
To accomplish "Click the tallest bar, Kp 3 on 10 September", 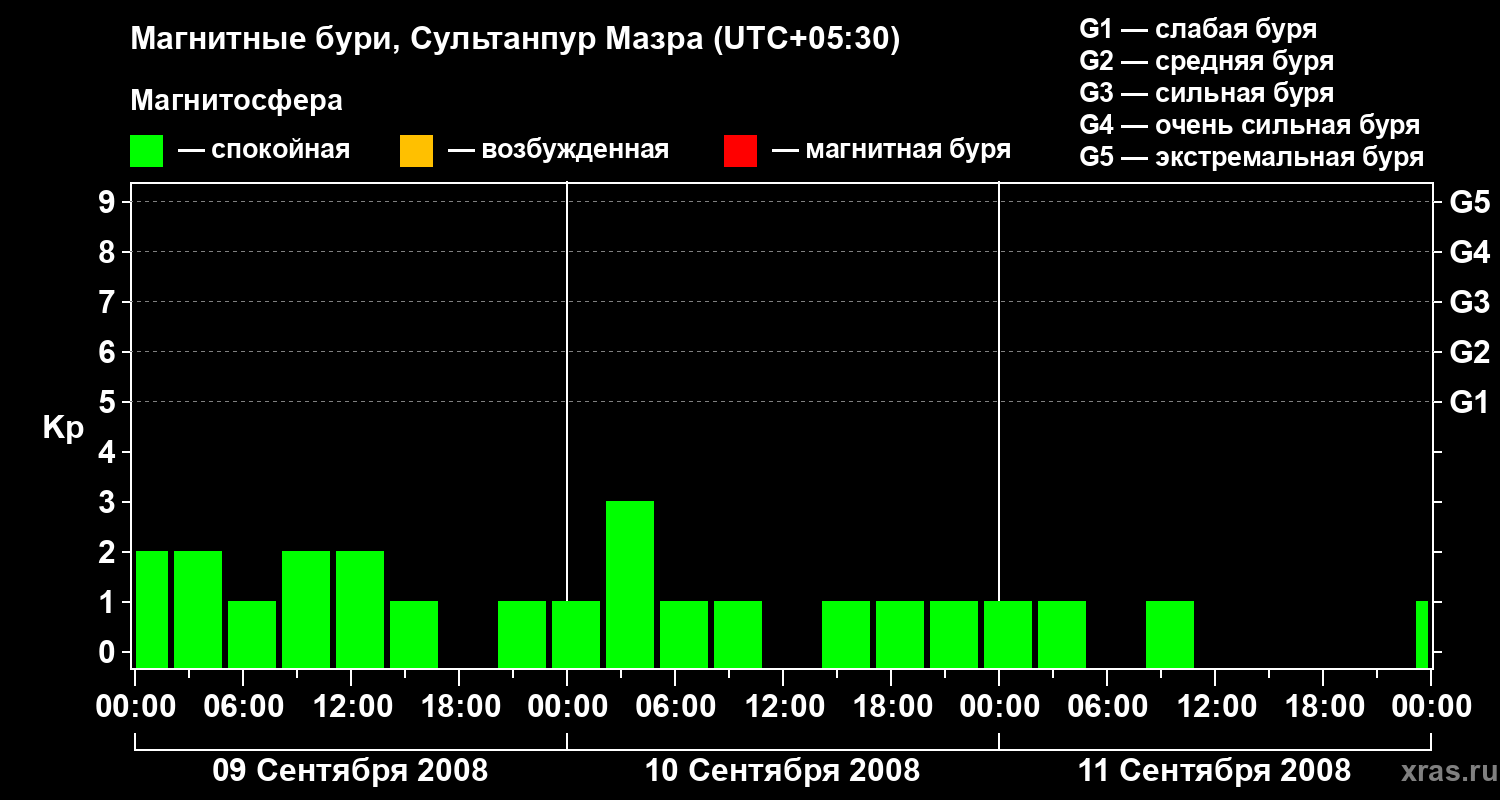I will point(630,584).
